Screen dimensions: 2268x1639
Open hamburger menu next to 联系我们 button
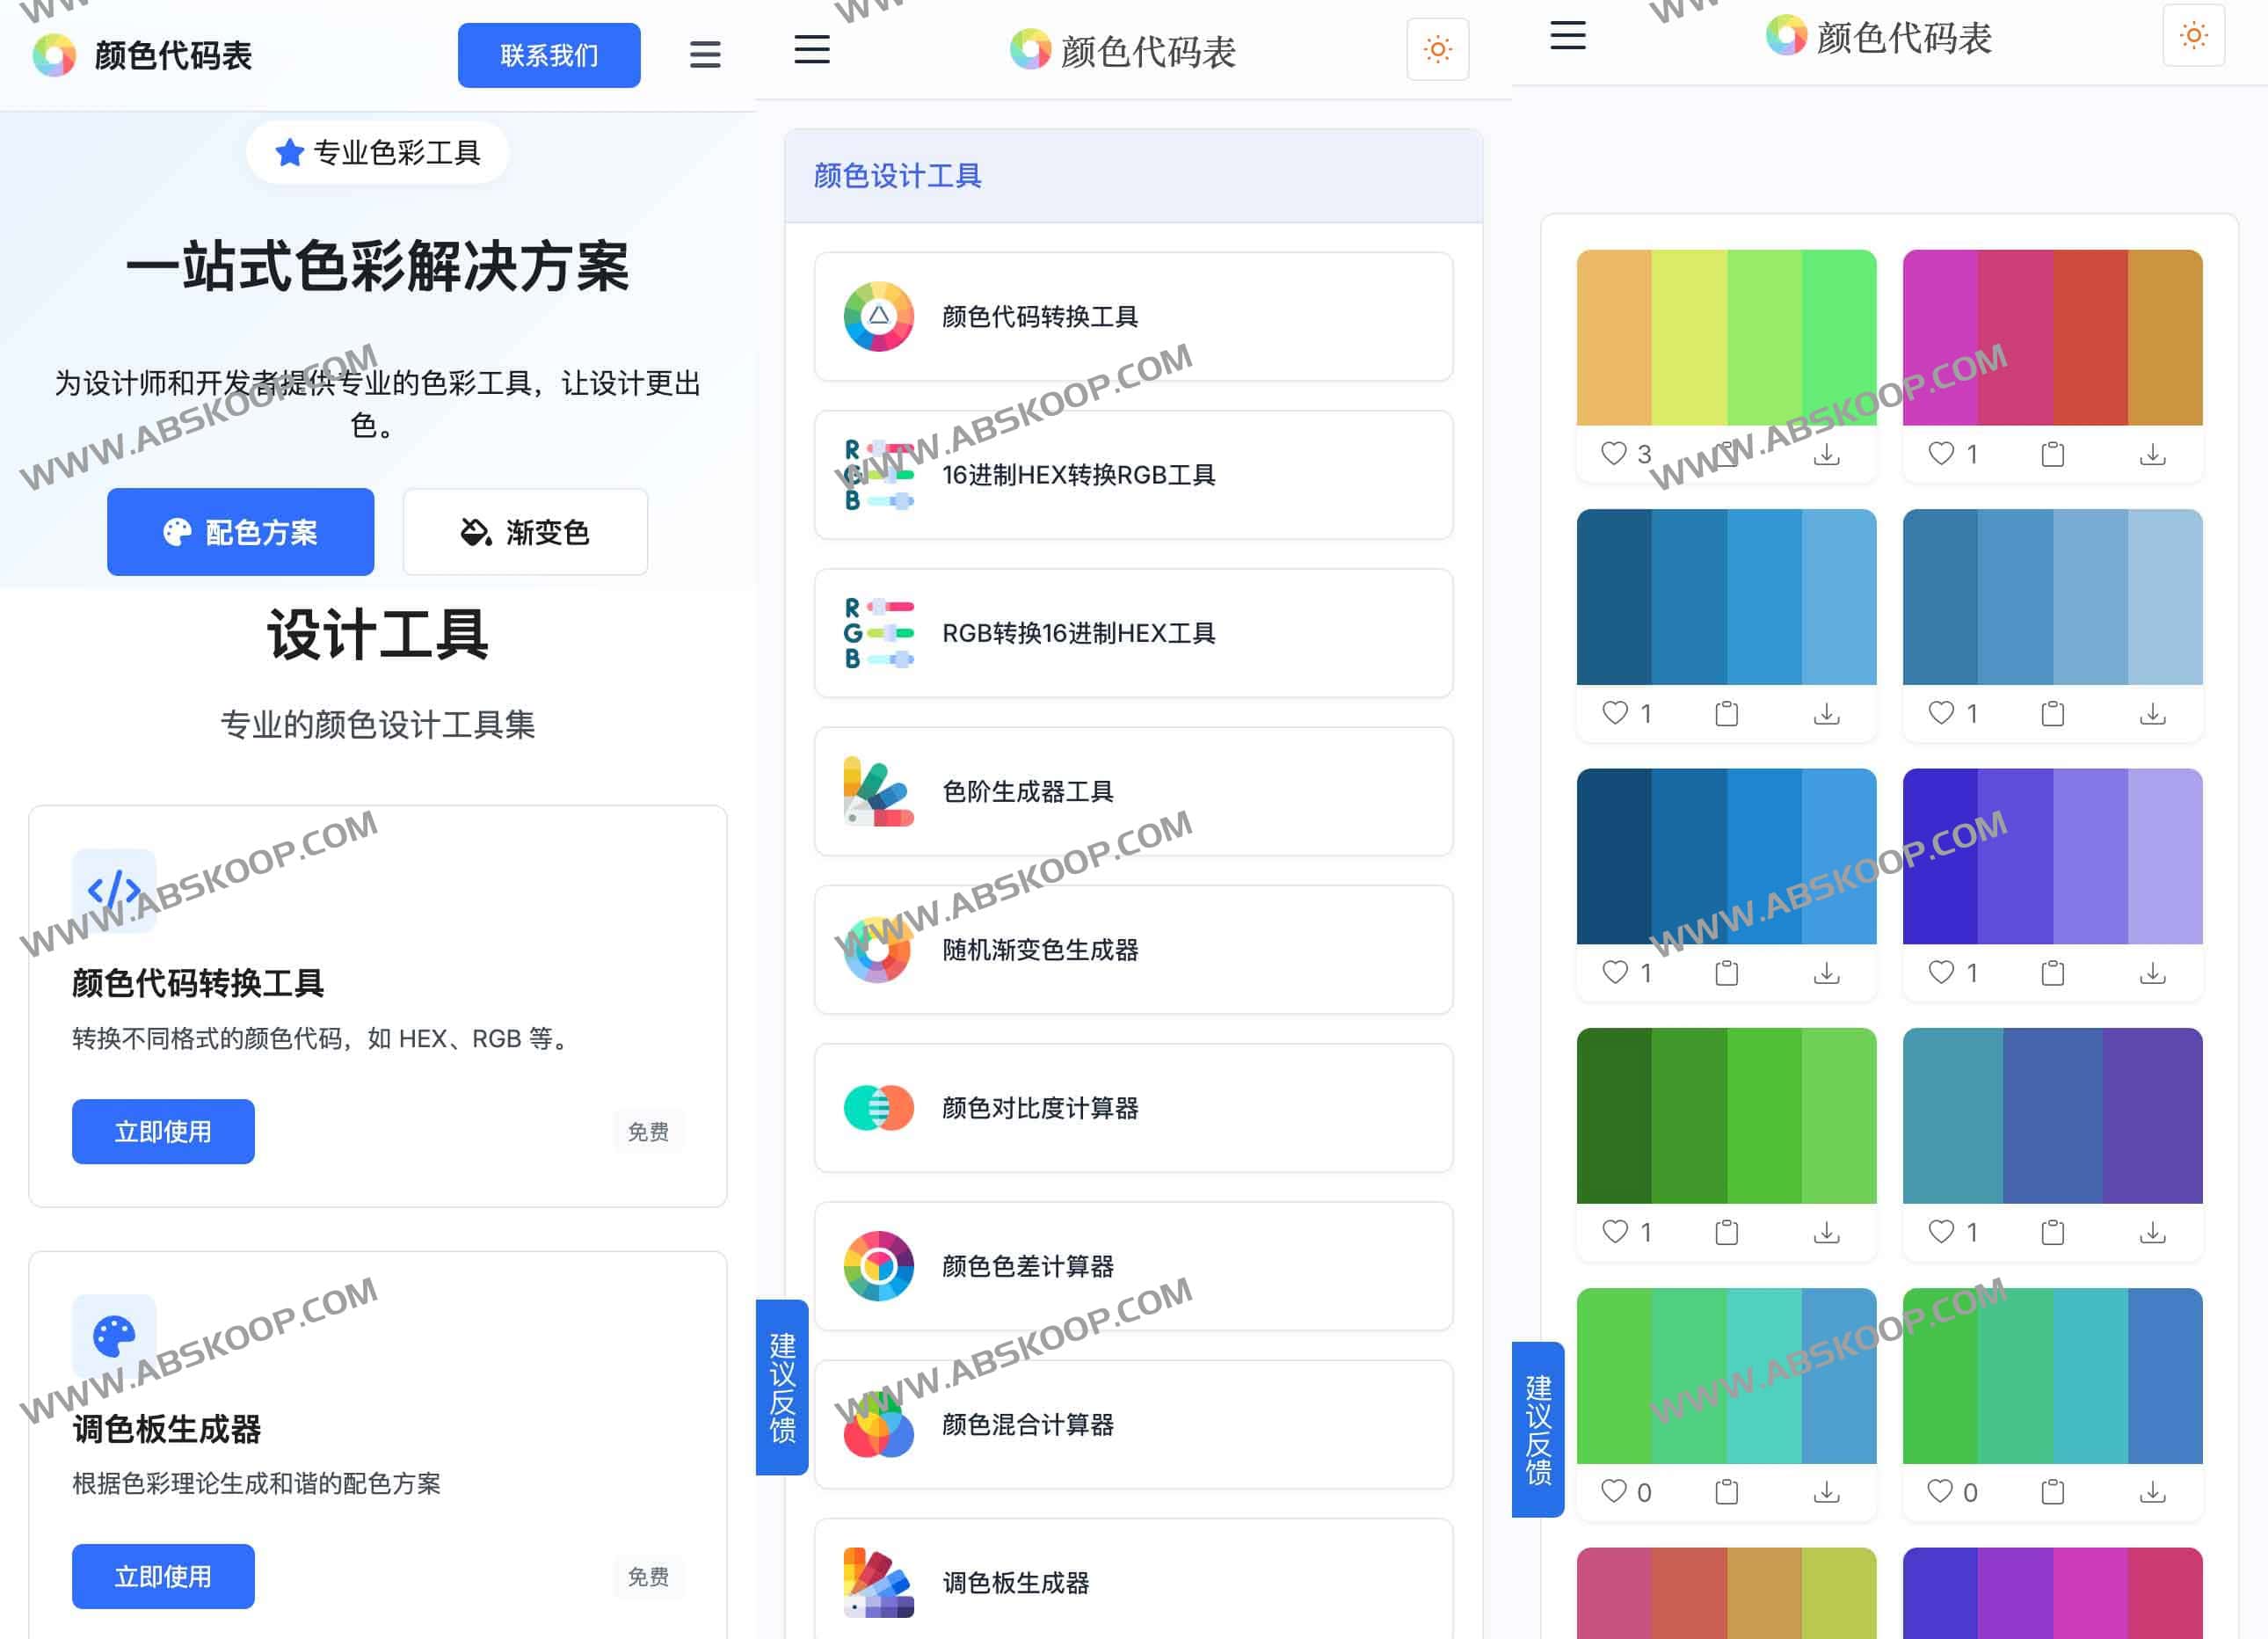pyautogui.click(x=705, y=55)
